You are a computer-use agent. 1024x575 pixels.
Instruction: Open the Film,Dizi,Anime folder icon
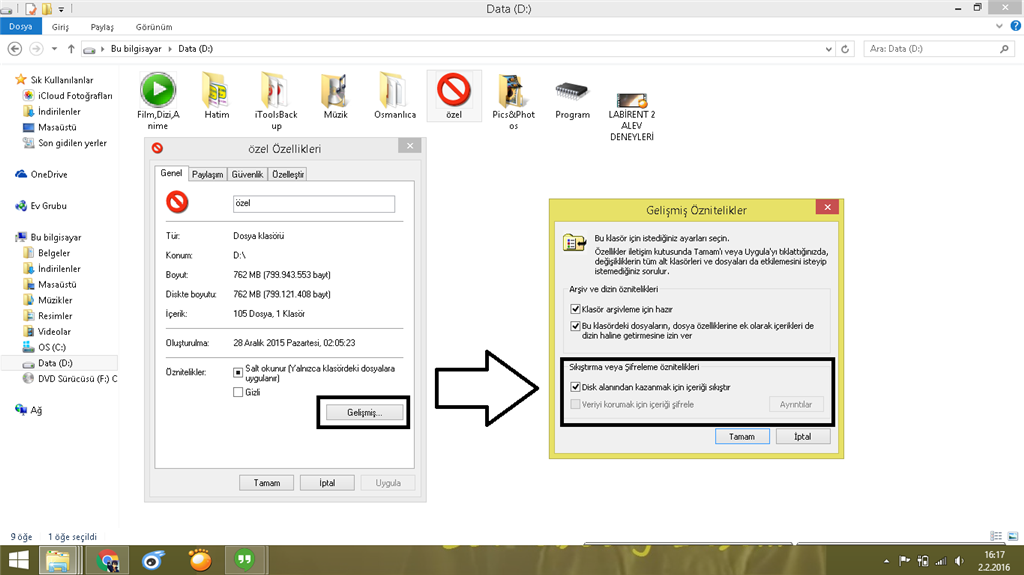[x=157, y=92]
